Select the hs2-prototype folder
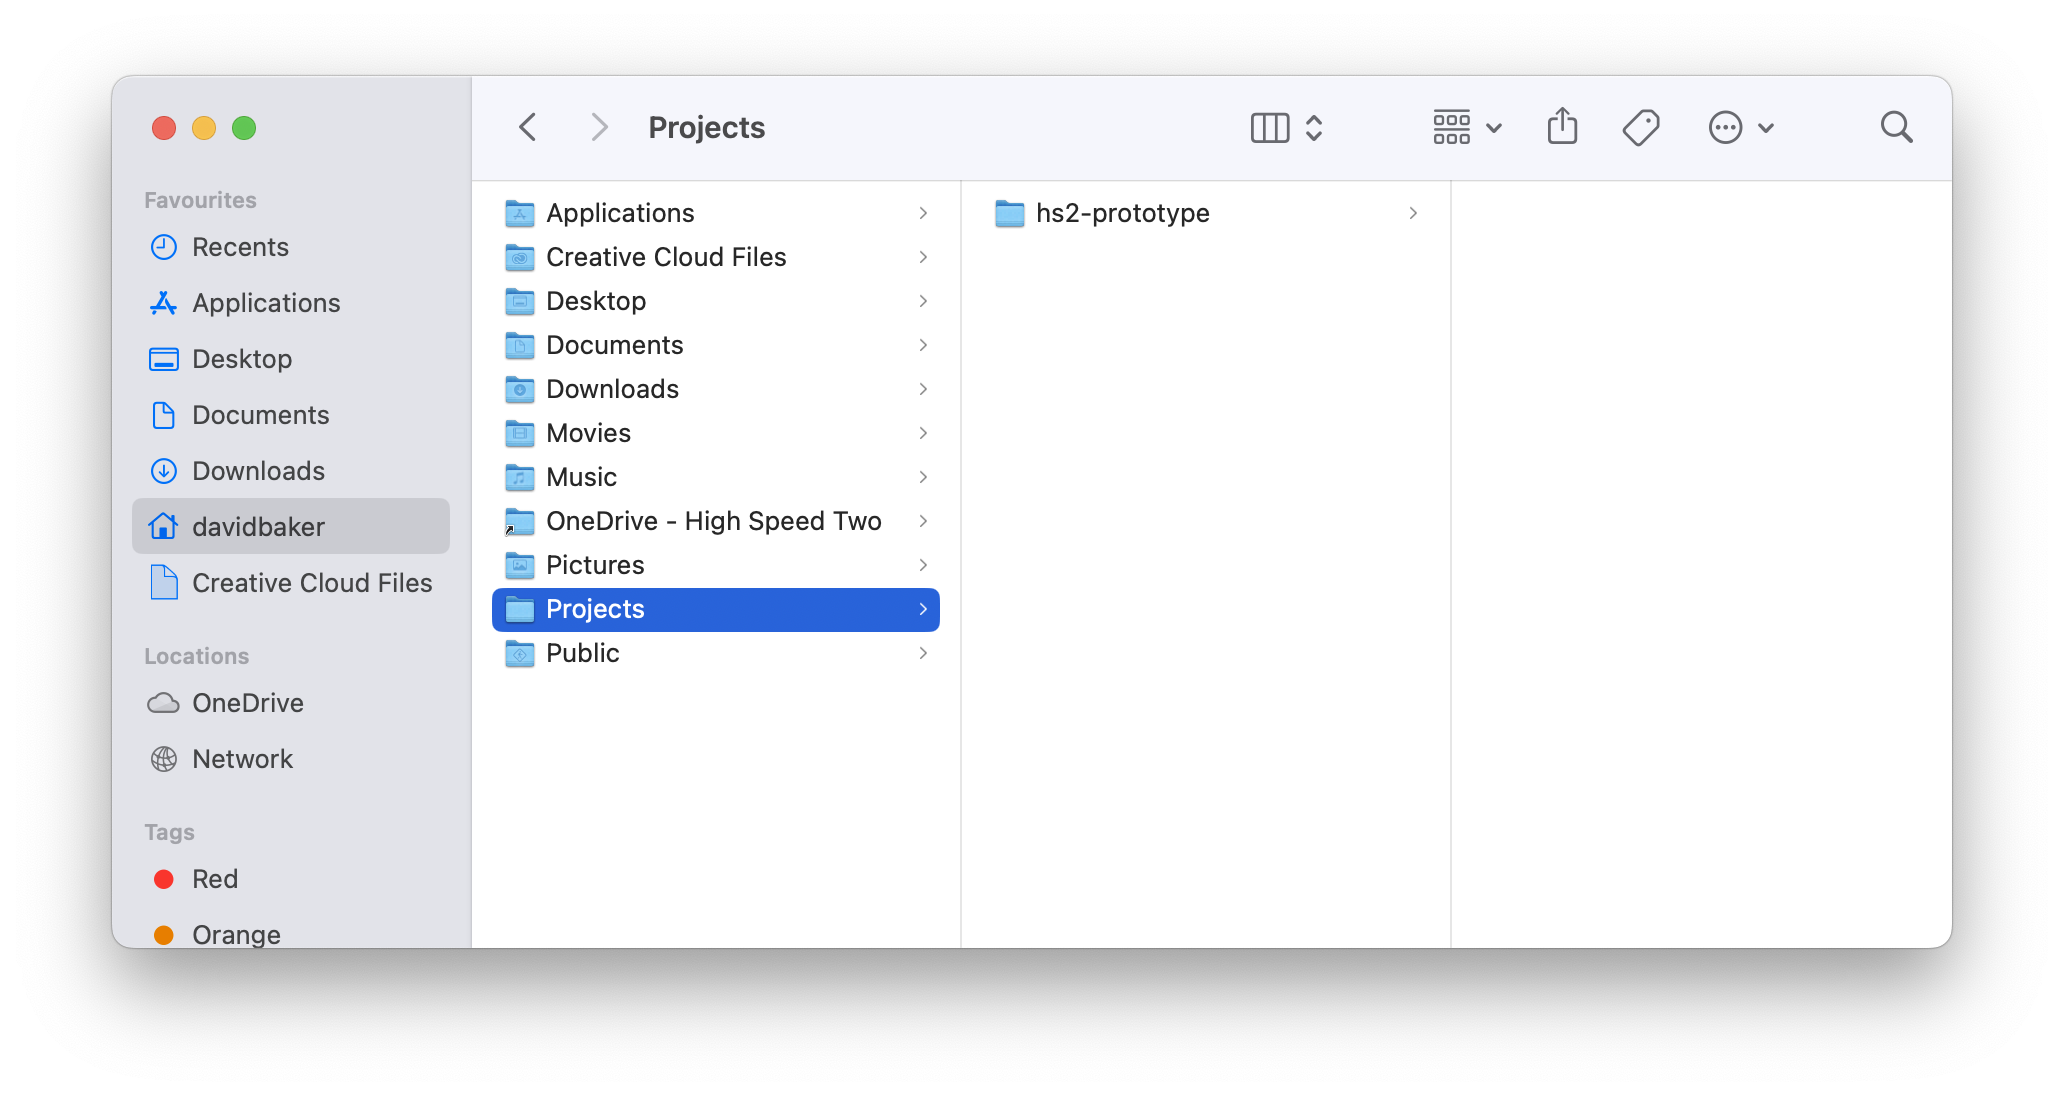Screen dimensions: 2064x1096 point(1122,213)
